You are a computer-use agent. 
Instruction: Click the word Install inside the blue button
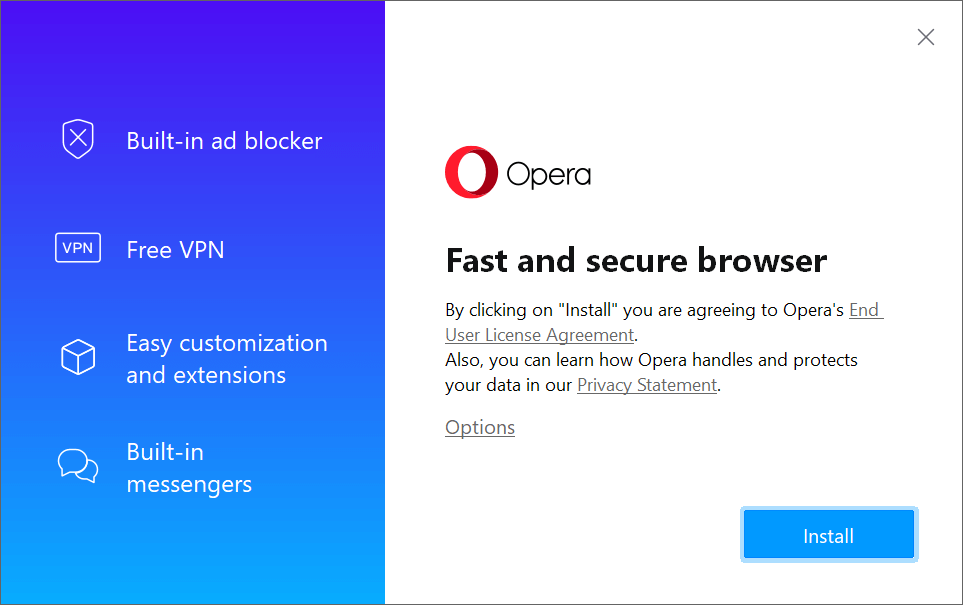click(828, 535)
